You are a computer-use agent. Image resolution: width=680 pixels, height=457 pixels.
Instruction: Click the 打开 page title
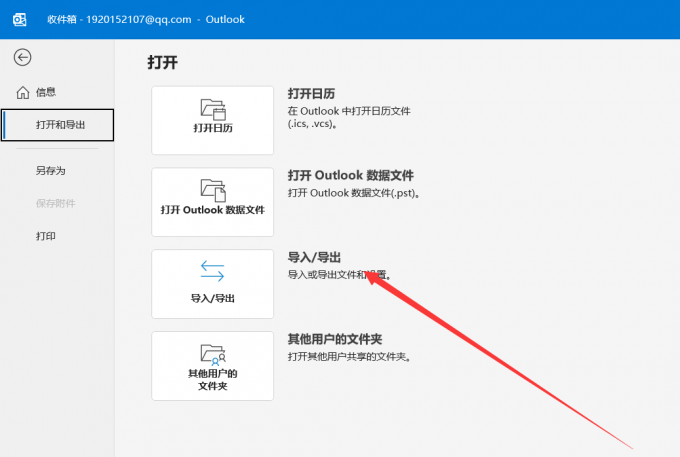click(x=163, y=62)
